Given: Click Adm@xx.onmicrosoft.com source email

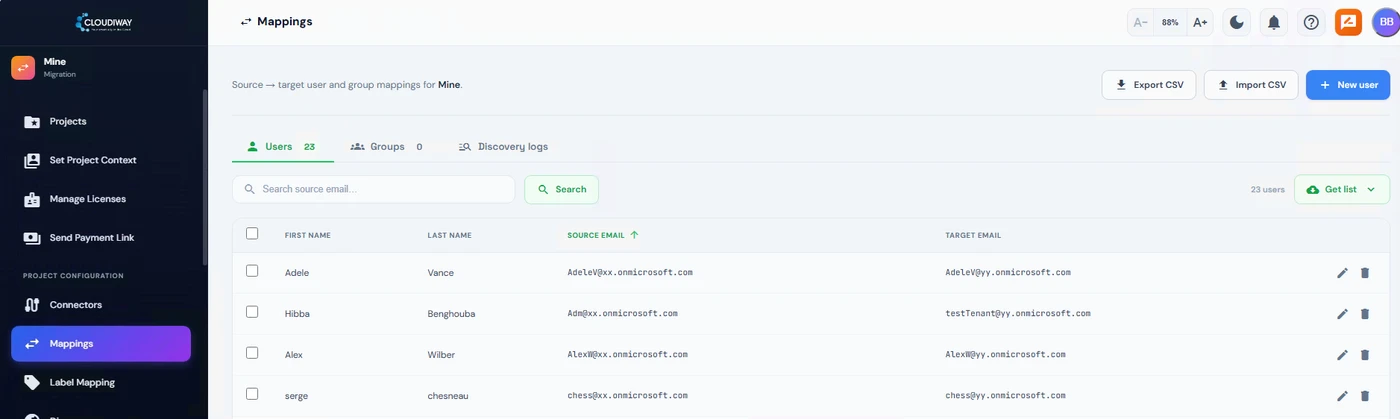Looking at the screenshot, I should click(x=622, y=313).
